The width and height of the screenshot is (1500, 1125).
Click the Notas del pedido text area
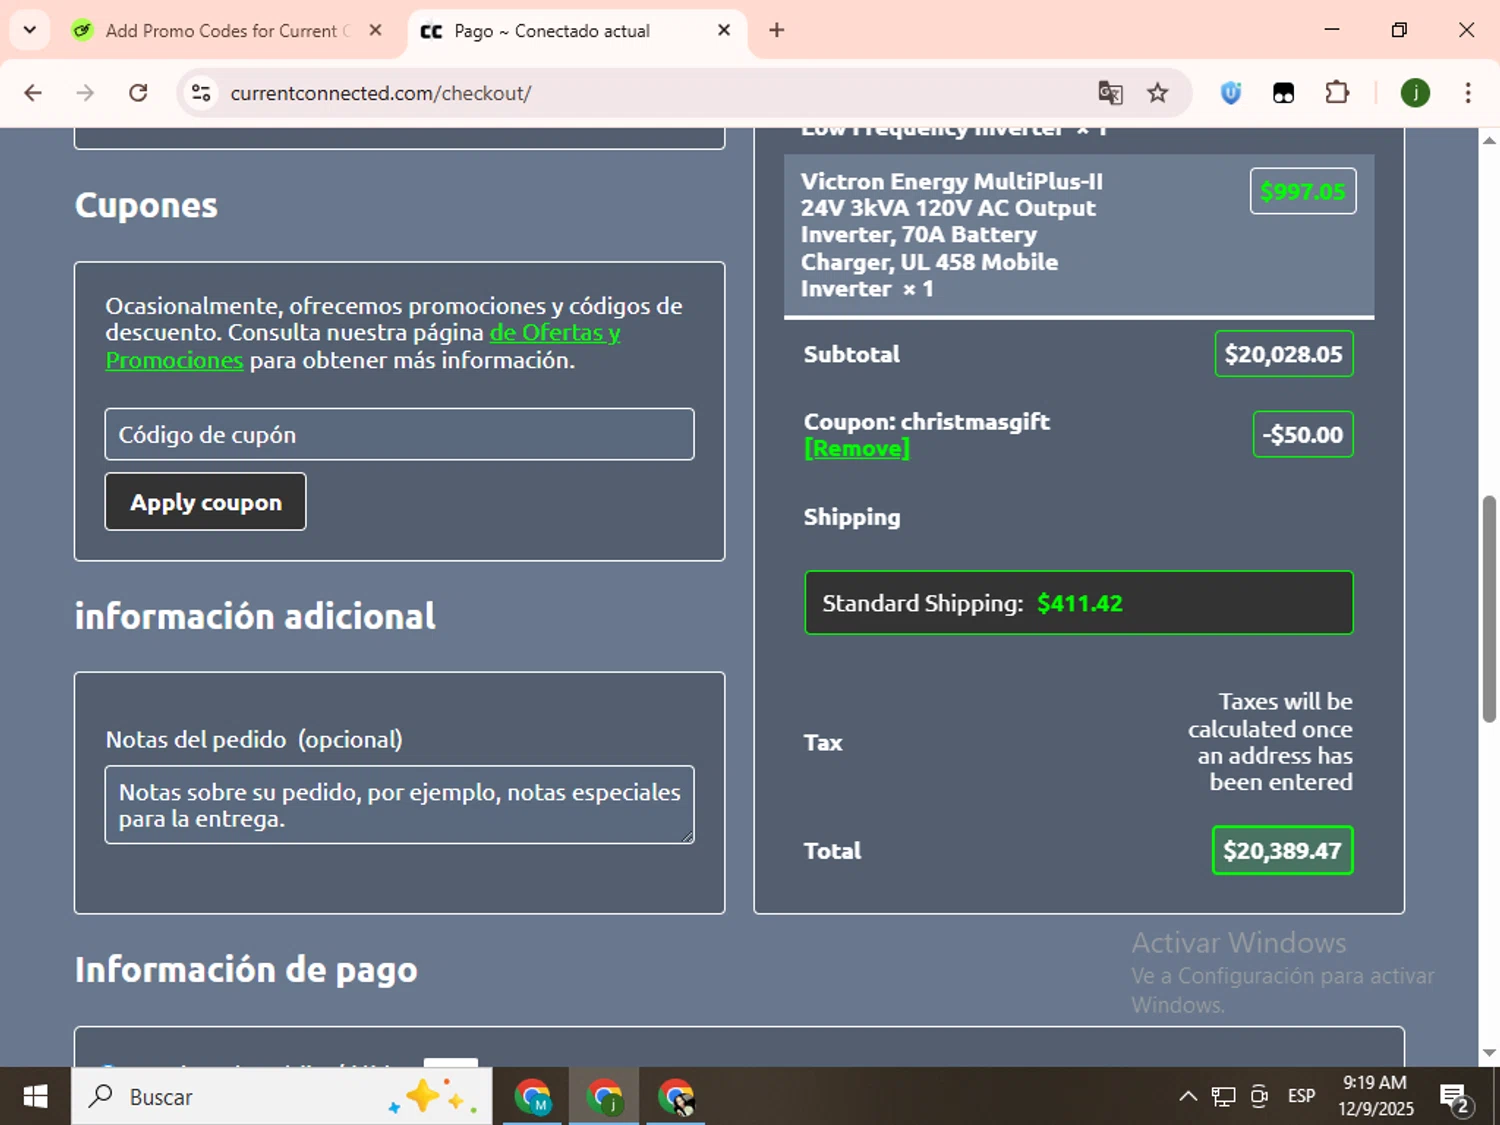(399, 805)
